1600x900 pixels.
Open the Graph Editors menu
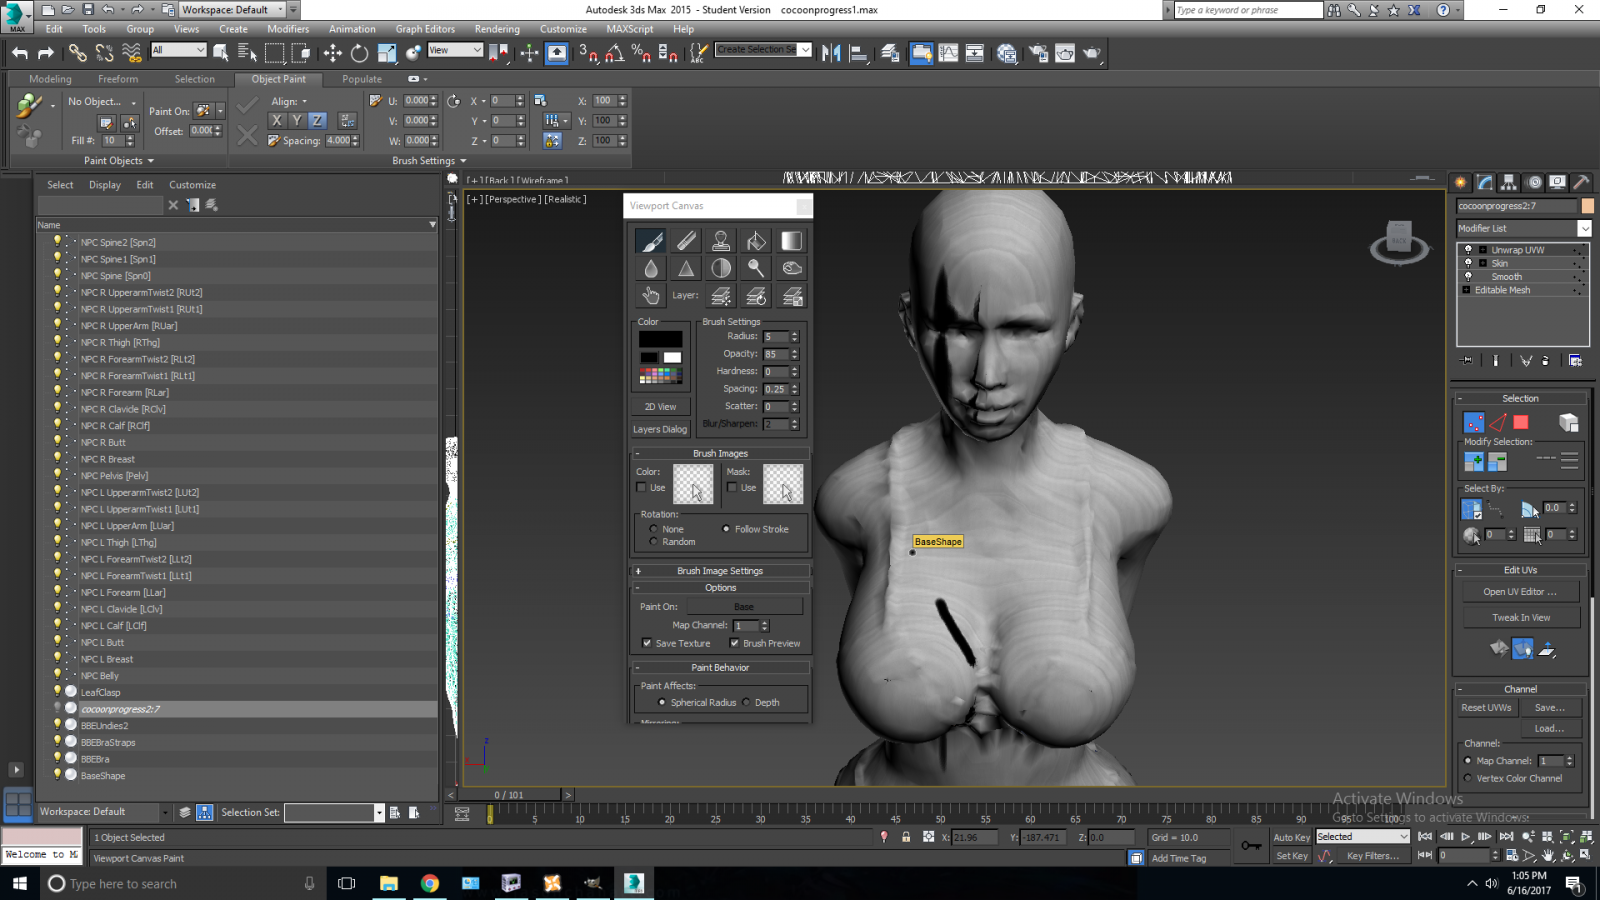(425, 29)
